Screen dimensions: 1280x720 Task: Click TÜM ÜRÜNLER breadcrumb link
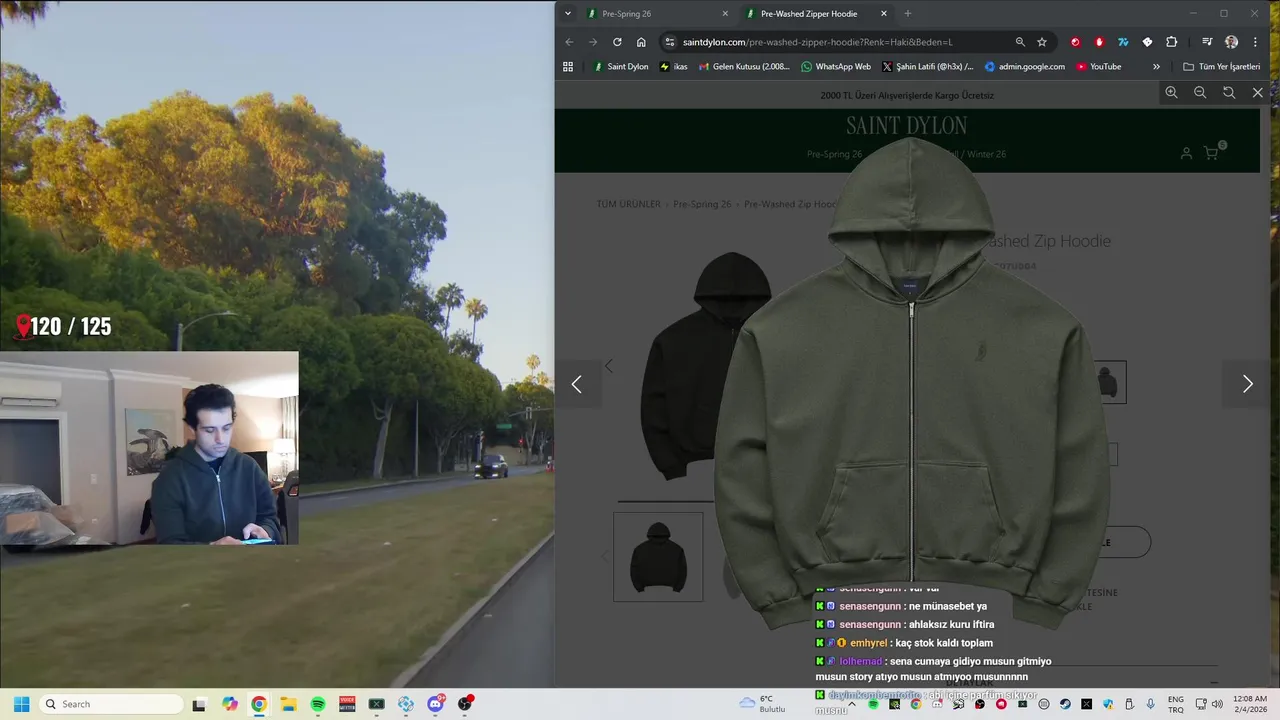click(628, 204)
